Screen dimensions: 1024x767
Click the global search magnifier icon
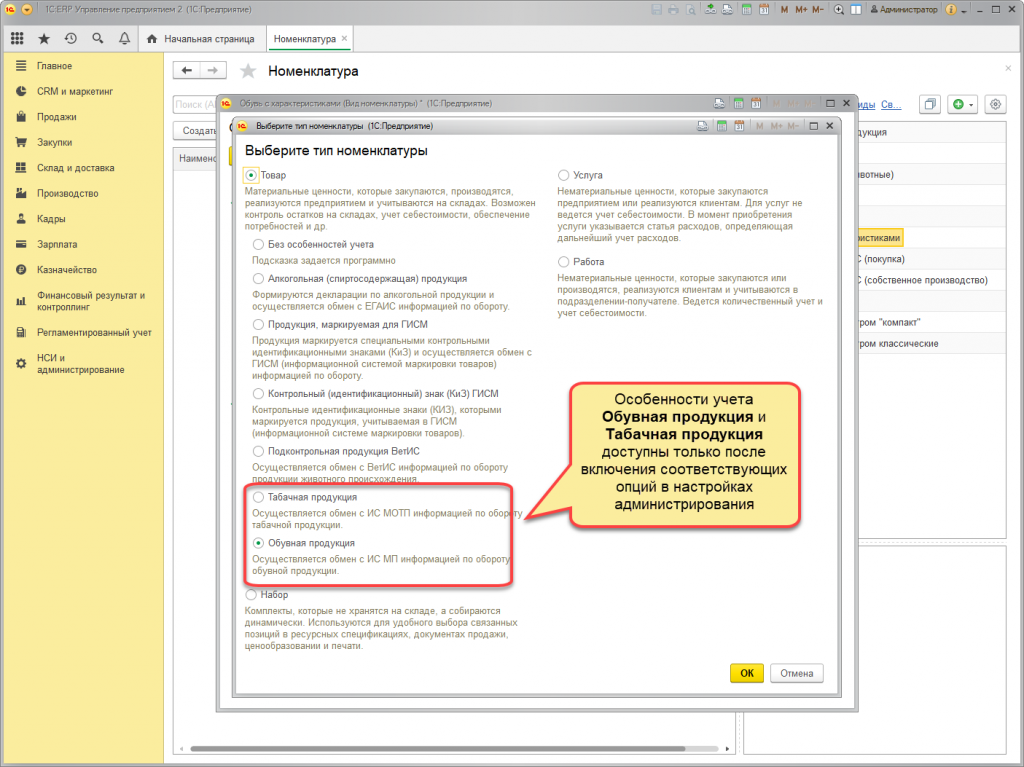pos(97,39)
